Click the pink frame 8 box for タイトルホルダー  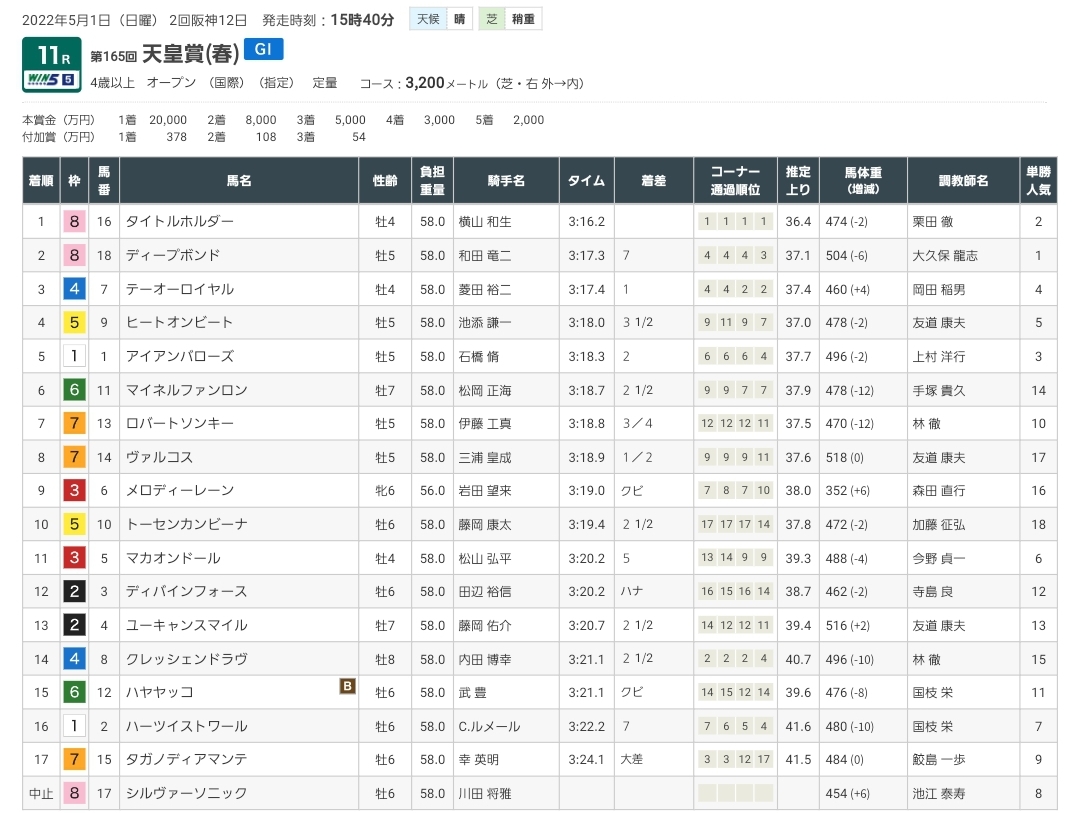(x=73, y=221)
